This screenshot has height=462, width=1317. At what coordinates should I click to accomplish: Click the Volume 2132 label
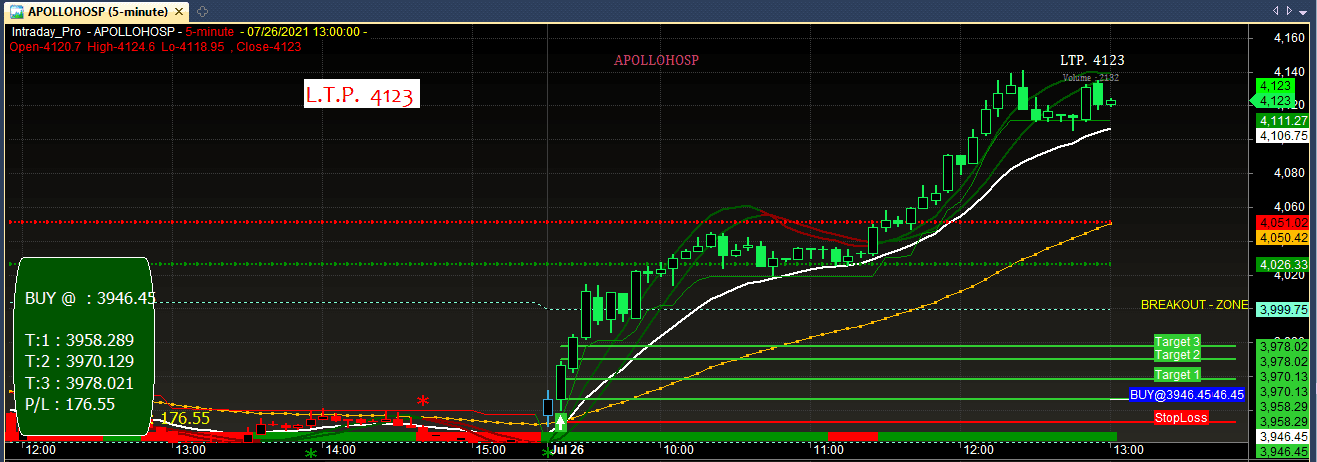click(x=1091, y=77)
